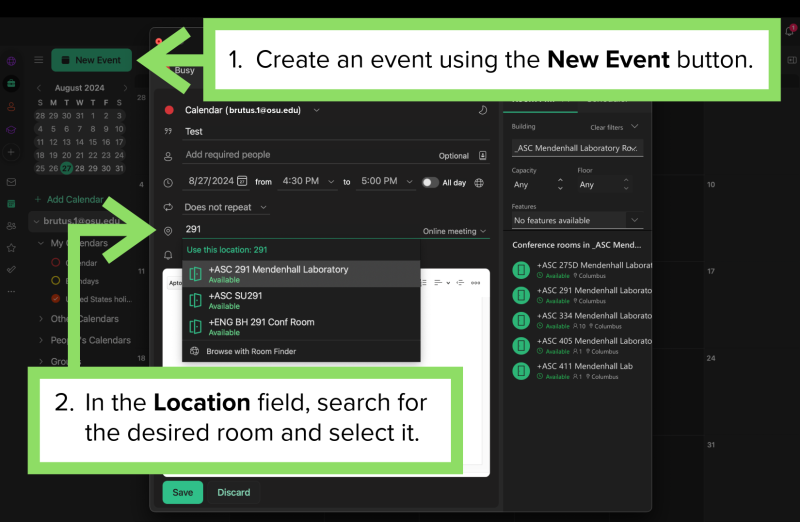
Task: Select +ENG BH 291 Conf Room suggestion
Action: tap(301, 327)
